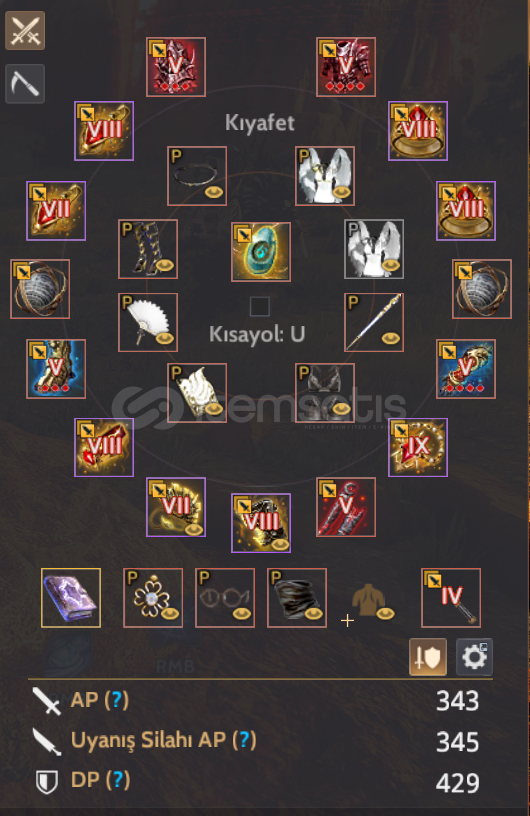Screen dimensions: 530x816
Task: Select the white-winged outfit armor slot
Action: click(x=325, y=176)
